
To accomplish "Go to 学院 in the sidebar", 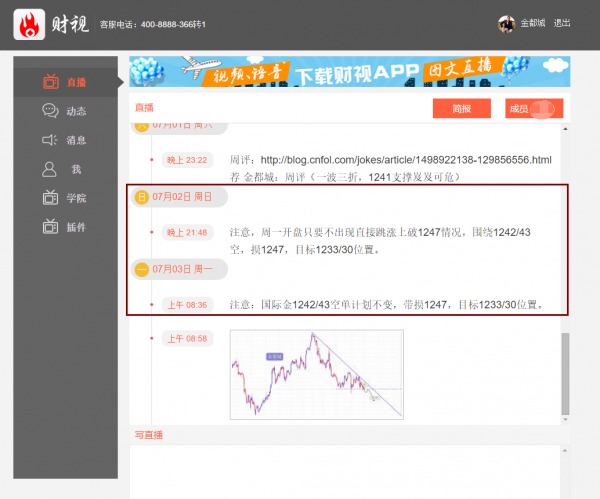I will coord(65,198).
